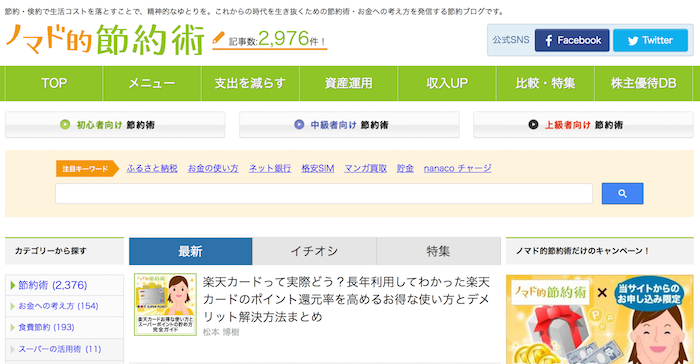Open 収入UP in the navigation bar

click(x=447, y=83)
